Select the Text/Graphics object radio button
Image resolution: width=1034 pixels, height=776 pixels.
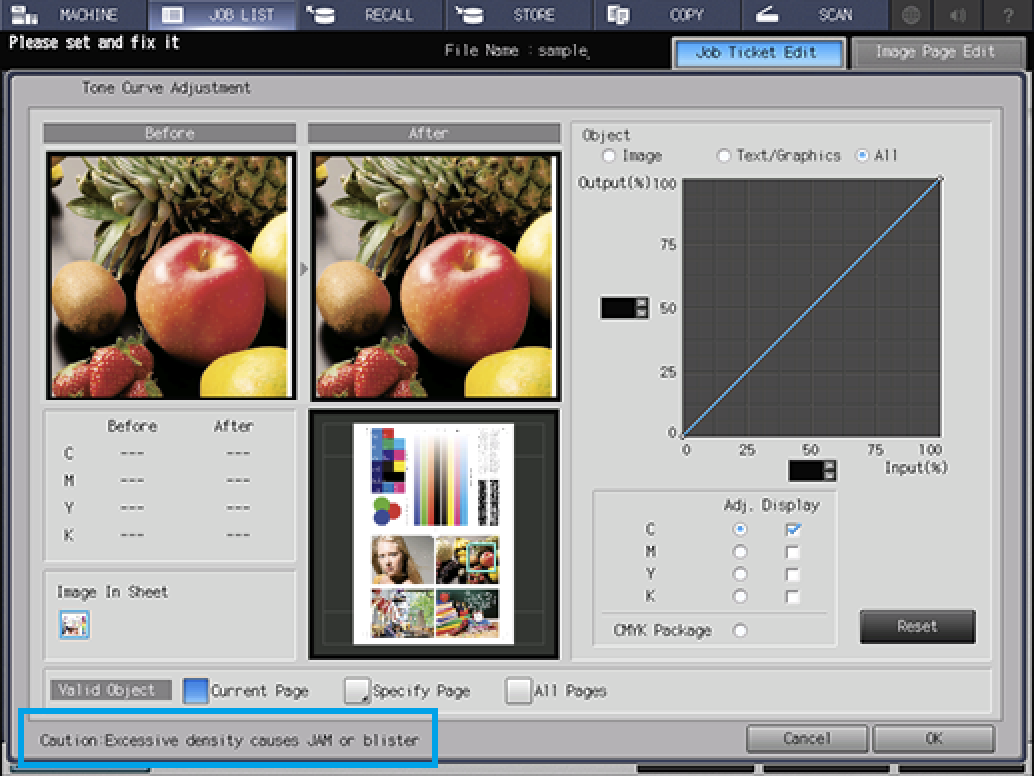724,156
